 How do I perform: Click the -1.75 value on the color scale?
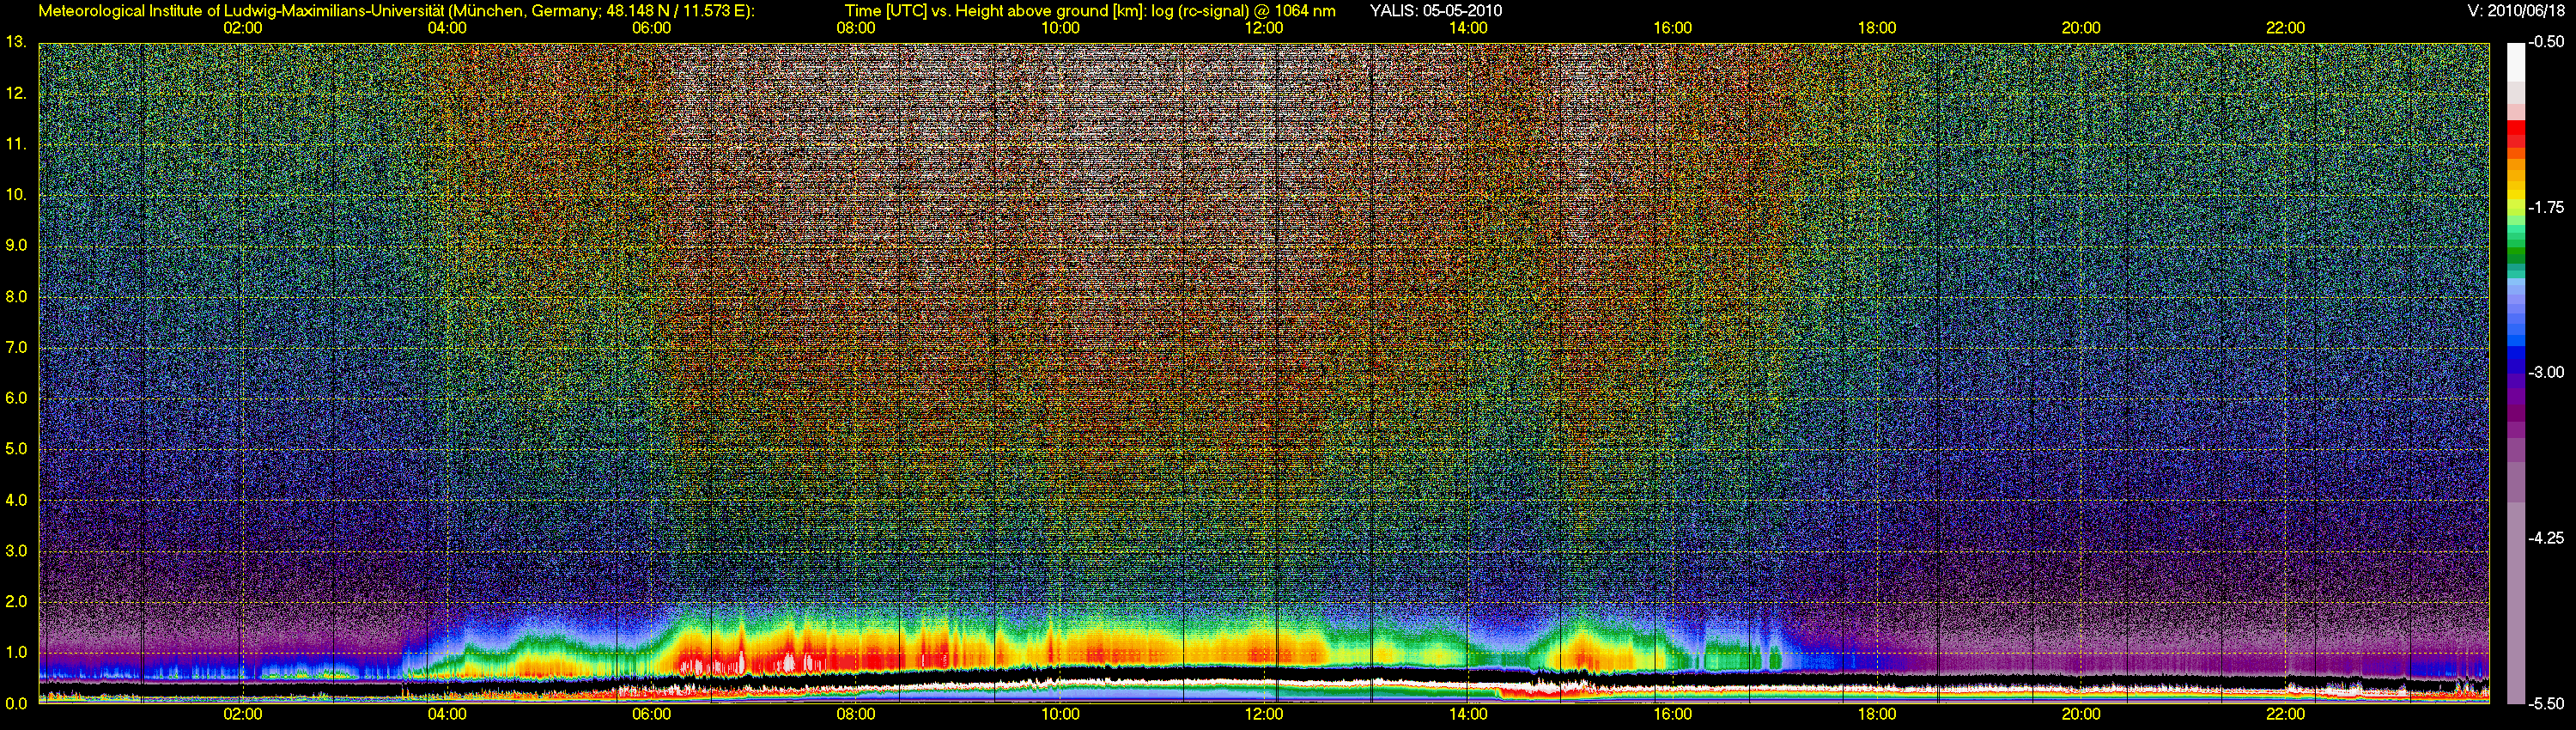2548,207
